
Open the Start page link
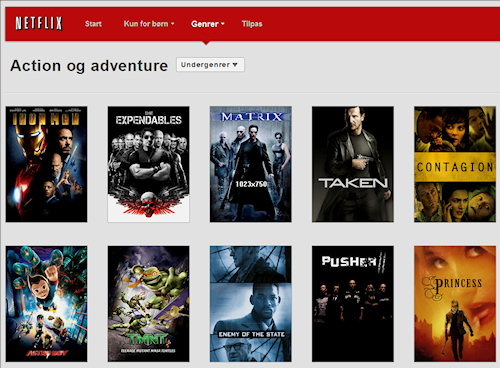pyautogui.click(x=93, y=24)
